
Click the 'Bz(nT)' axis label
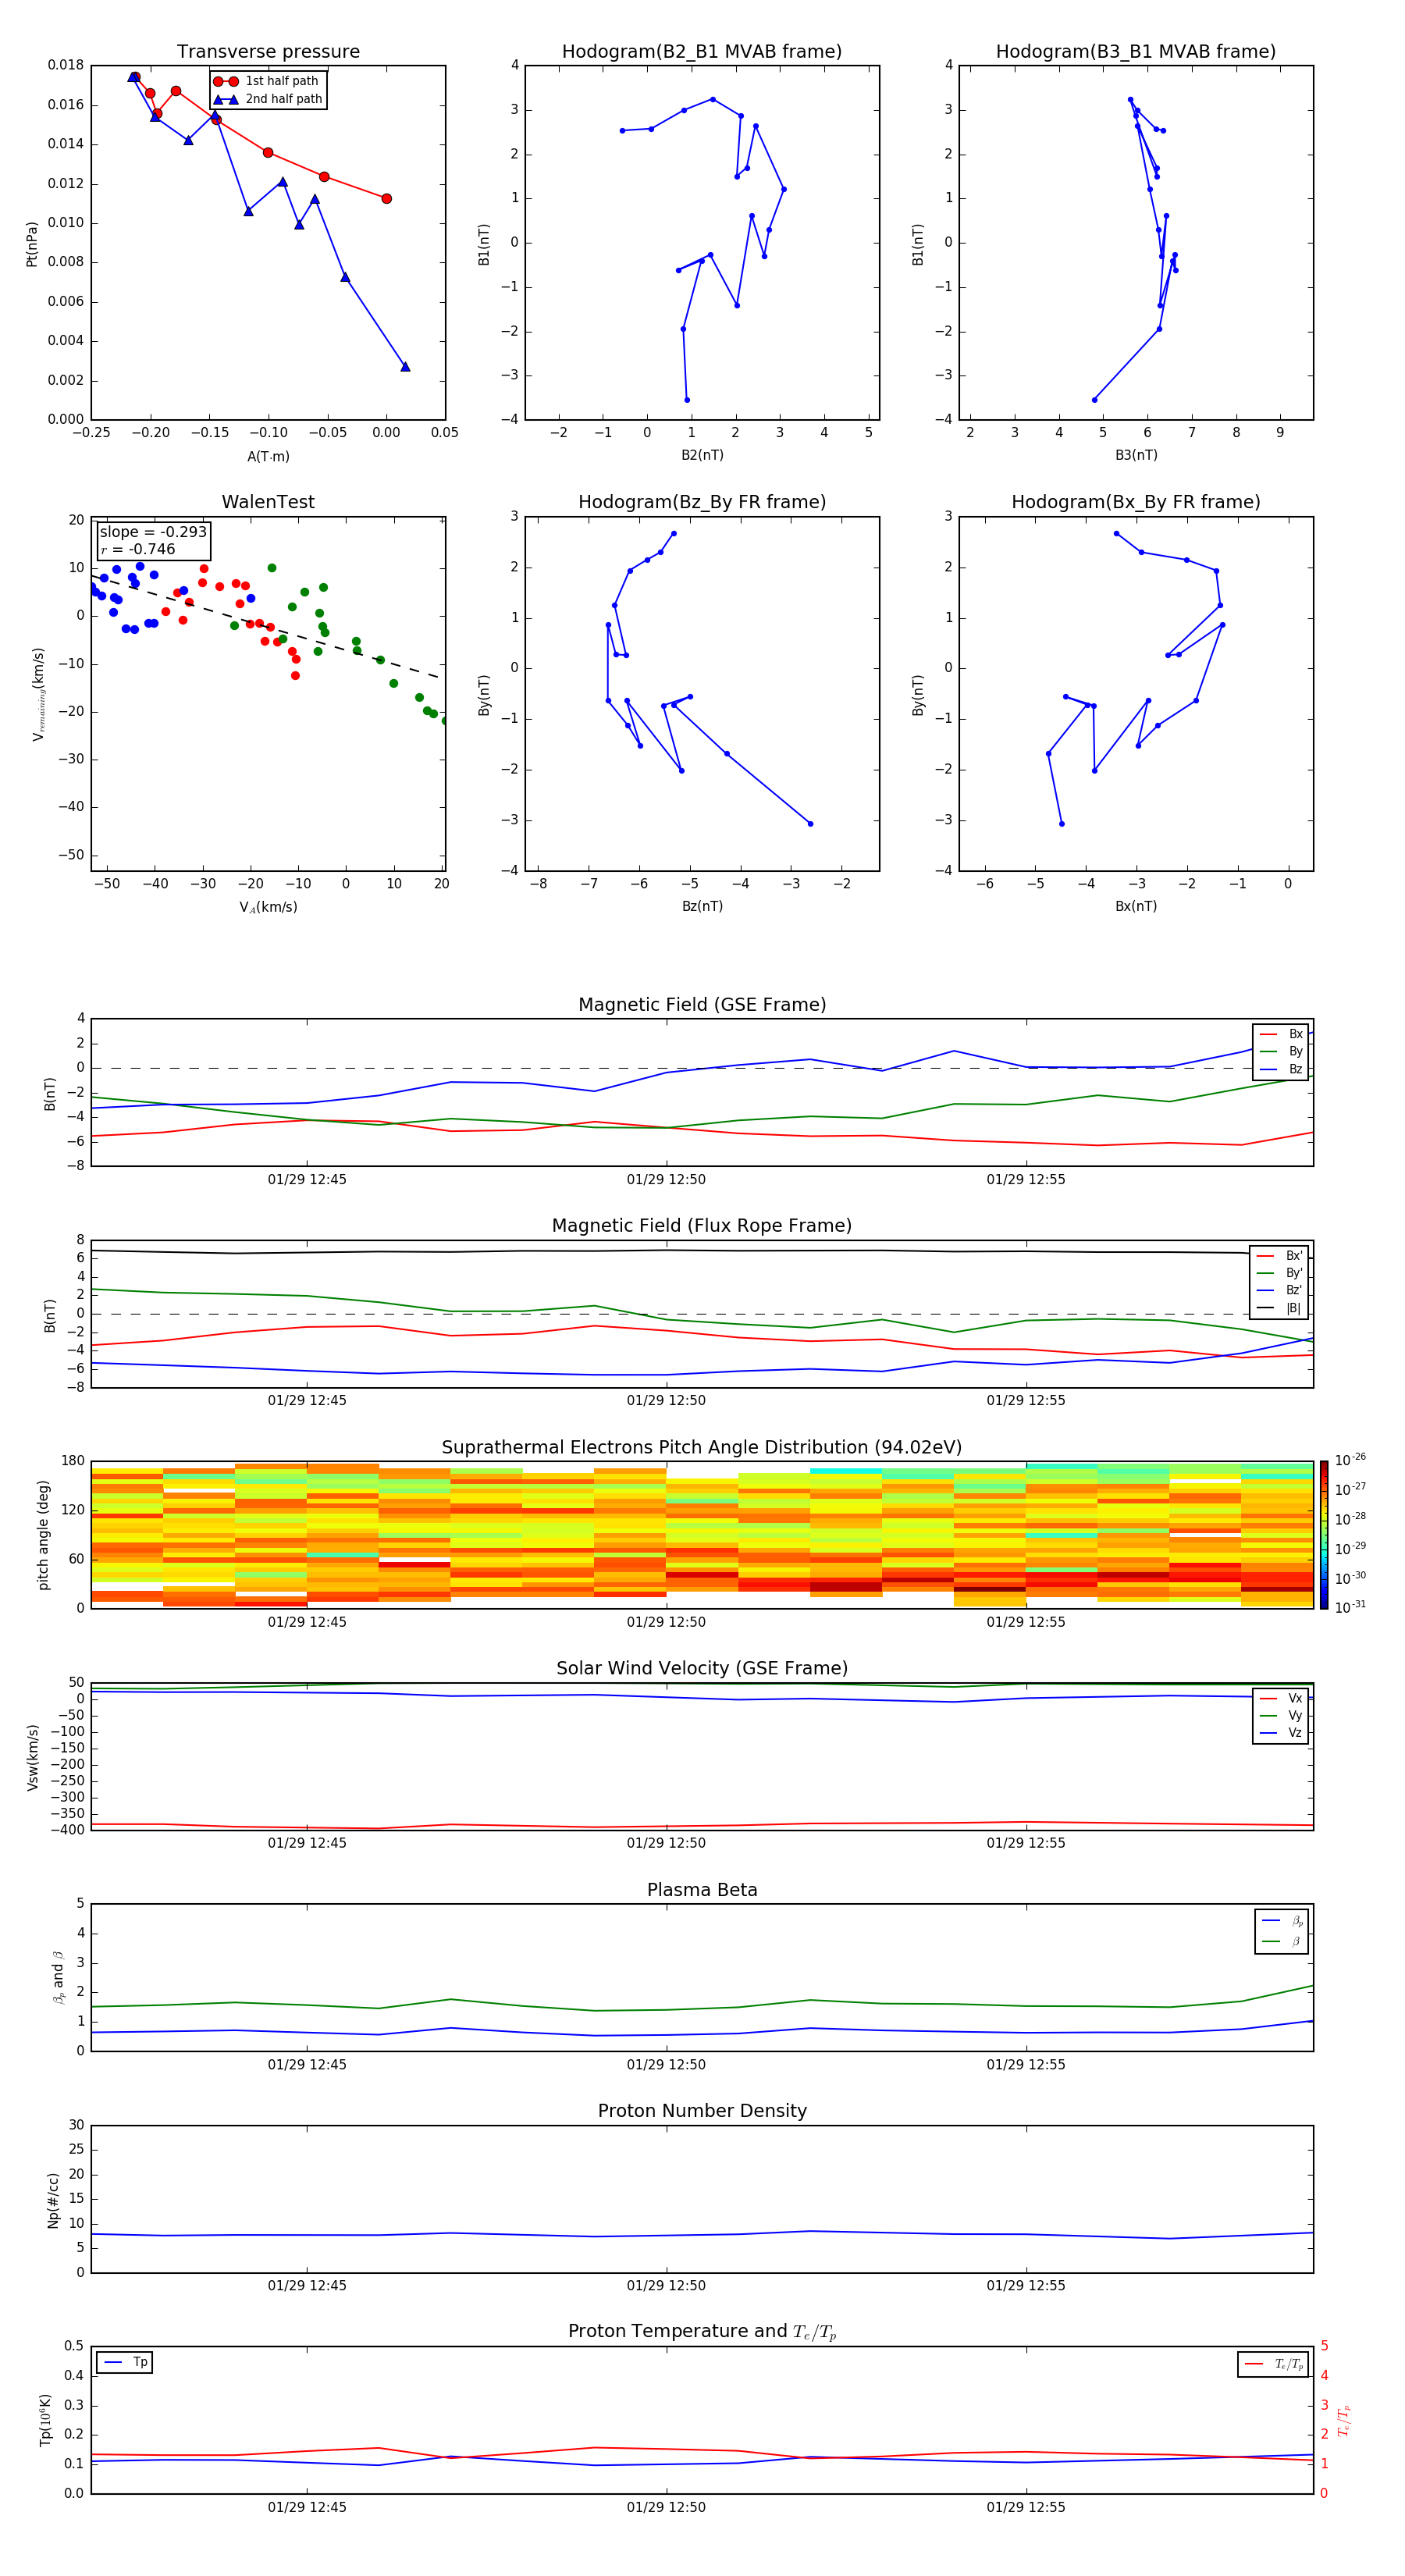click(702, 906)
